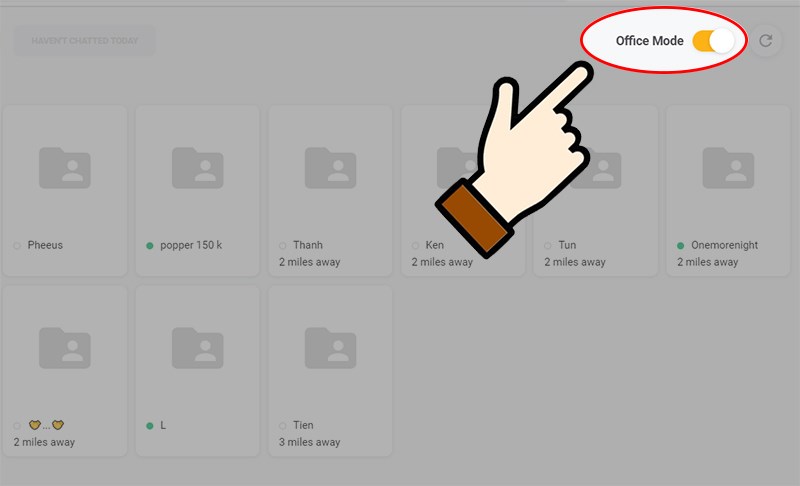Click the refresh icon beside Office Mode

(x=765, y=41)
